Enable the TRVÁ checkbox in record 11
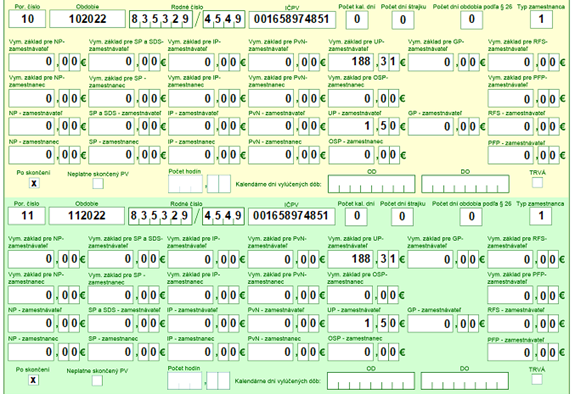Image resolution: width=575 pixels, height=394 pixels. click(536, 379)
